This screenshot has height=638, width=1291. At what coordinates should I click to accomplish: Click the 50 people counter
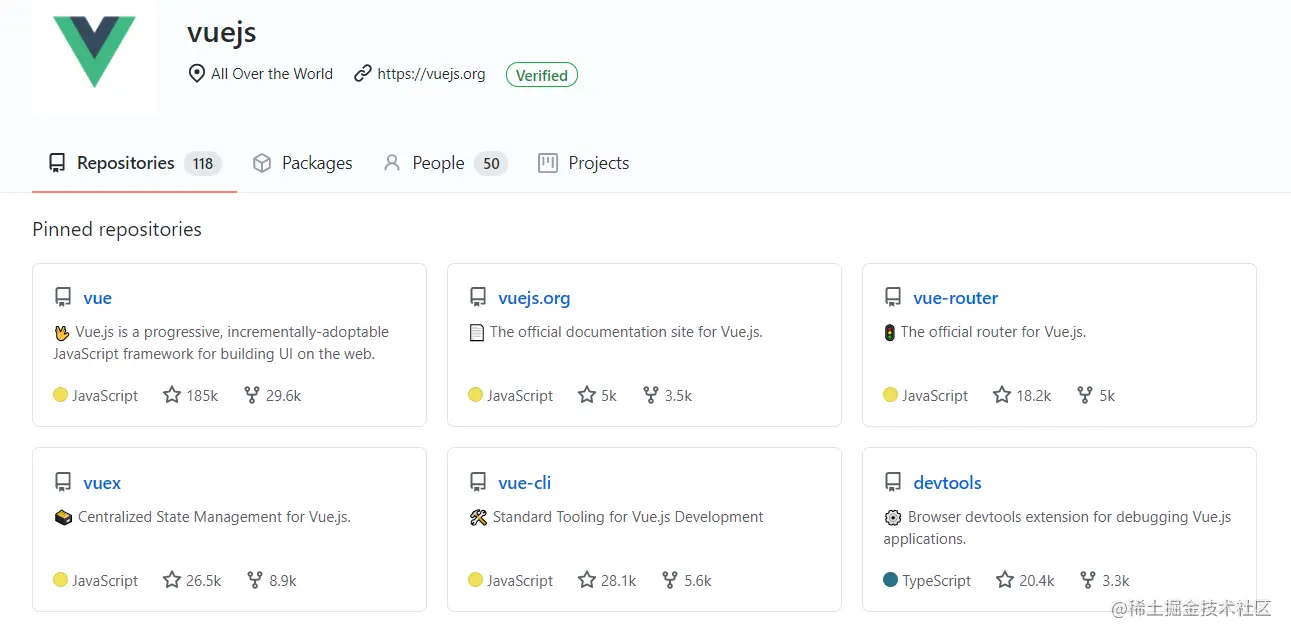tap(491, 164)
